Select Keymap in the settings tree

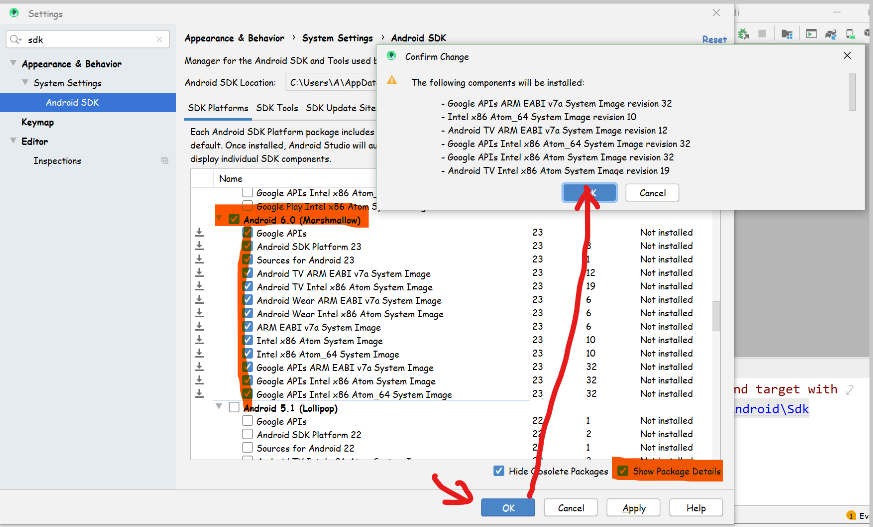[37, 122]
